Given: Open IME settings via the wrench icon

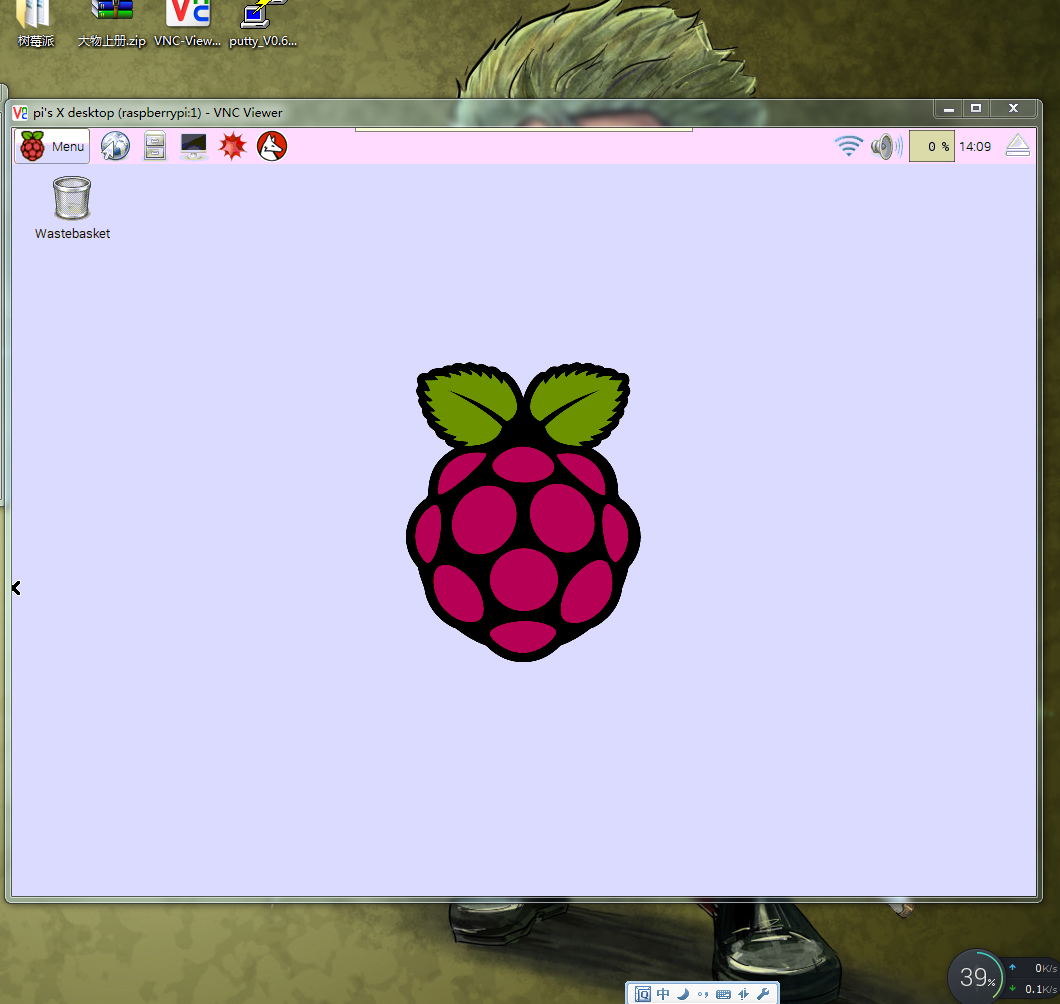Looking at the screenshot, I should pyautogui.click(x=763, y=994).
